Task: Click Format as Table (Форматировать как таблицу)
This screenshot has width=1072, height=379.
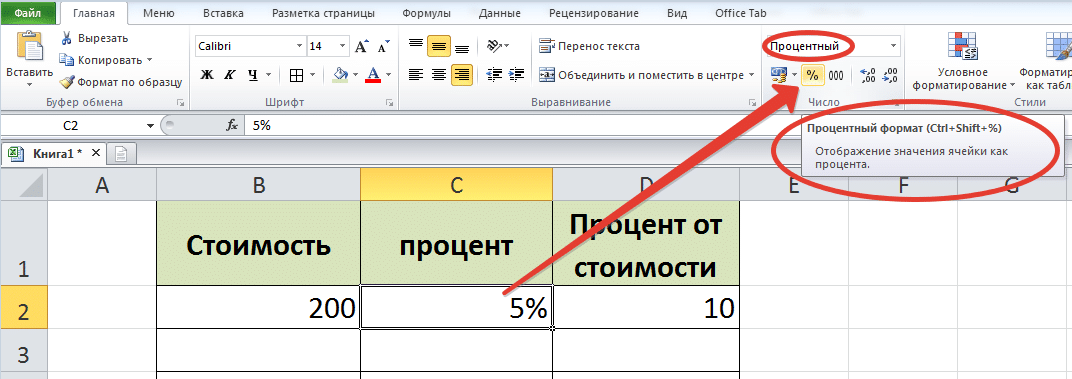Action: (x=1045, y=62)
